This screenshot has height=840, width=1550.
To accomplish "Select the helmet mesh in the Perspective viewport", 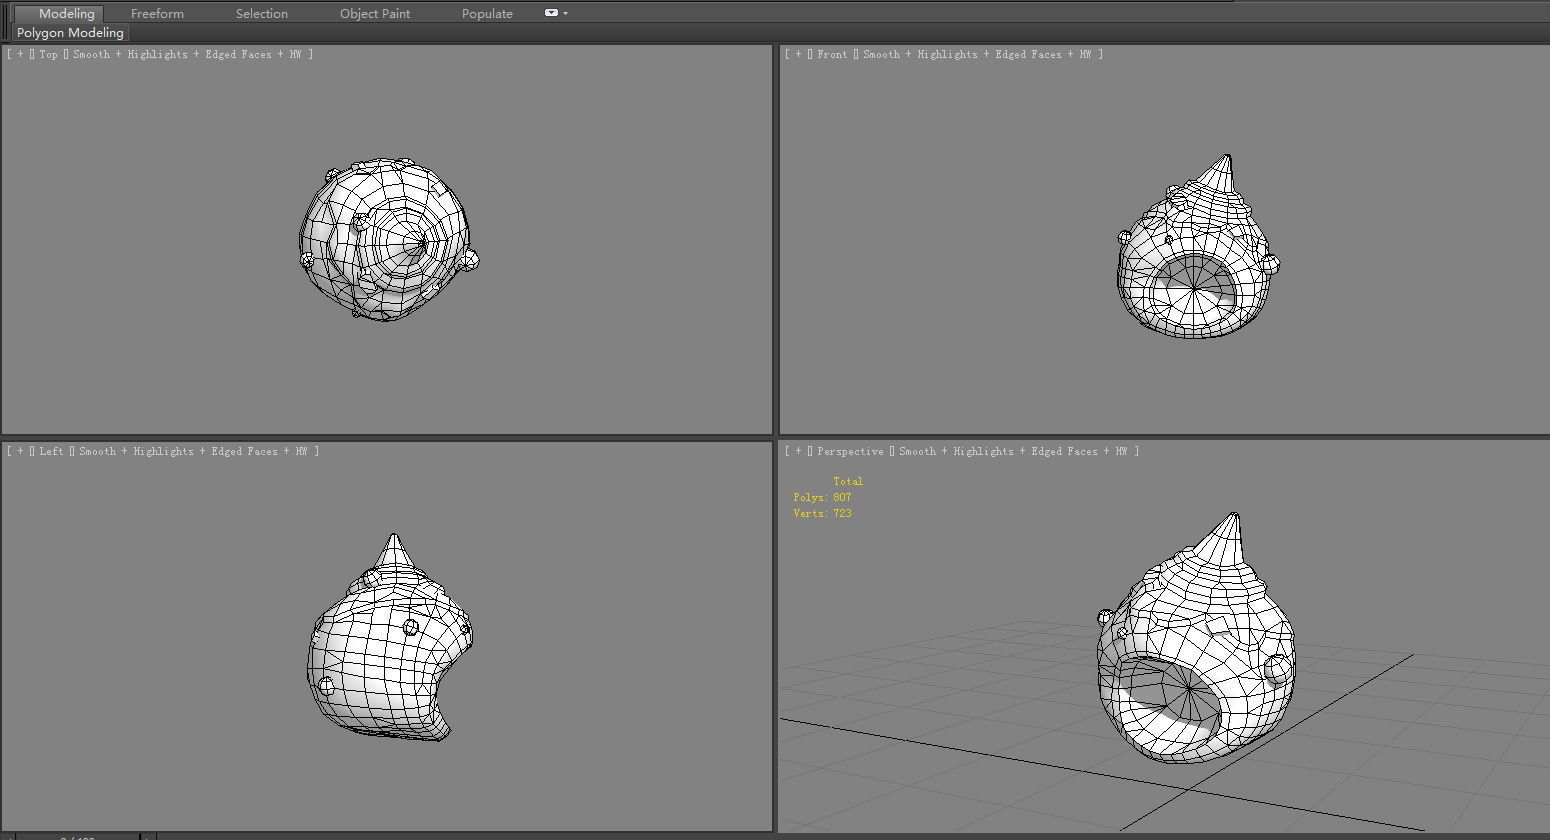I will point(1196,640).
